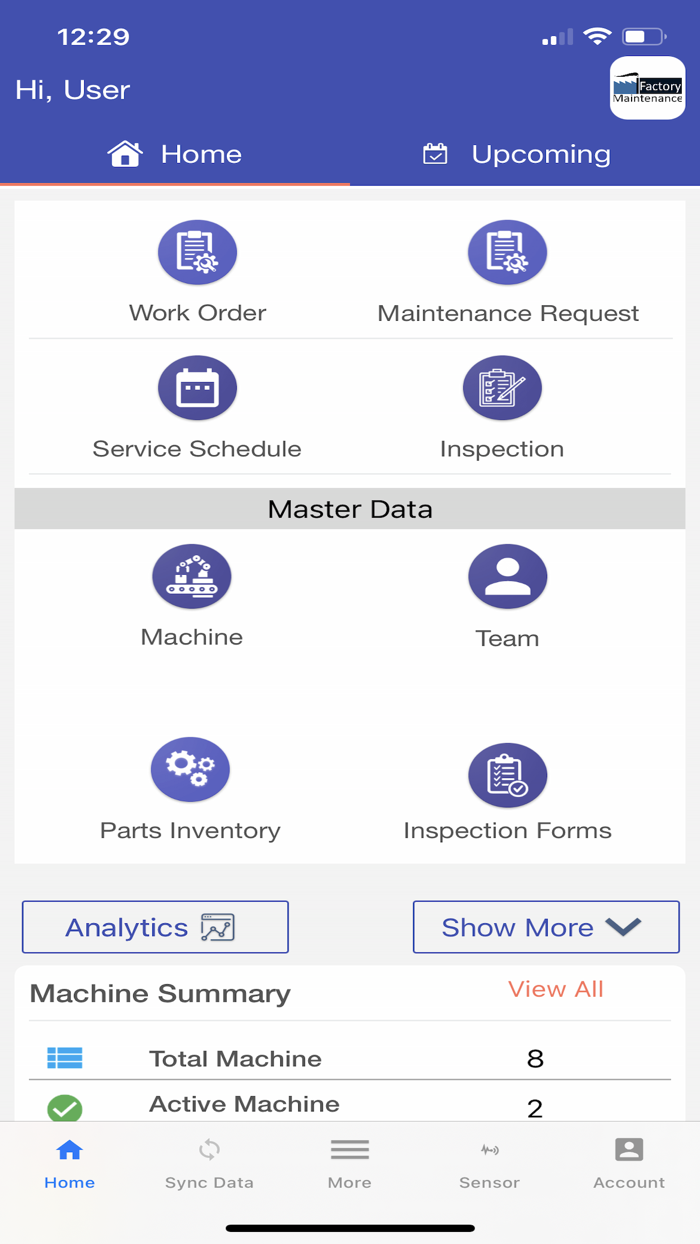This screenshot has width=700, height=1244.
Task: Open the More menu
Action: (x=349, y=1163)
